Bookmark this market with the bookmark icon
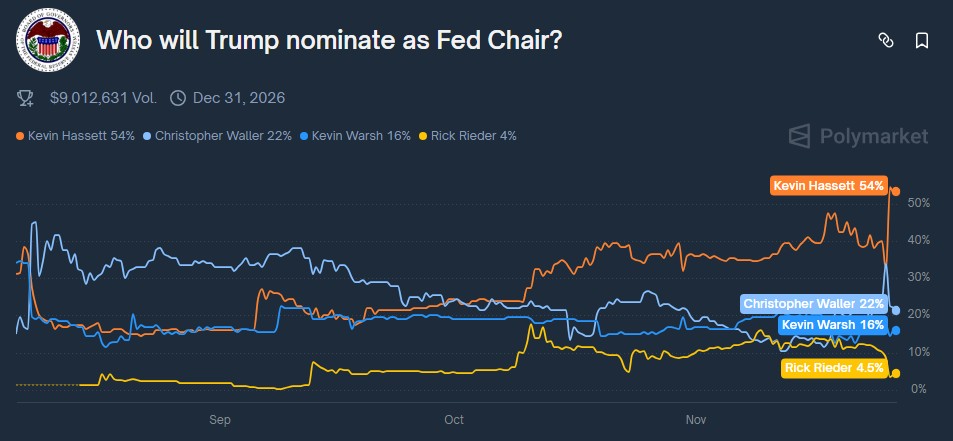Screen dimensions: 953x441 [x=921, y=40]
